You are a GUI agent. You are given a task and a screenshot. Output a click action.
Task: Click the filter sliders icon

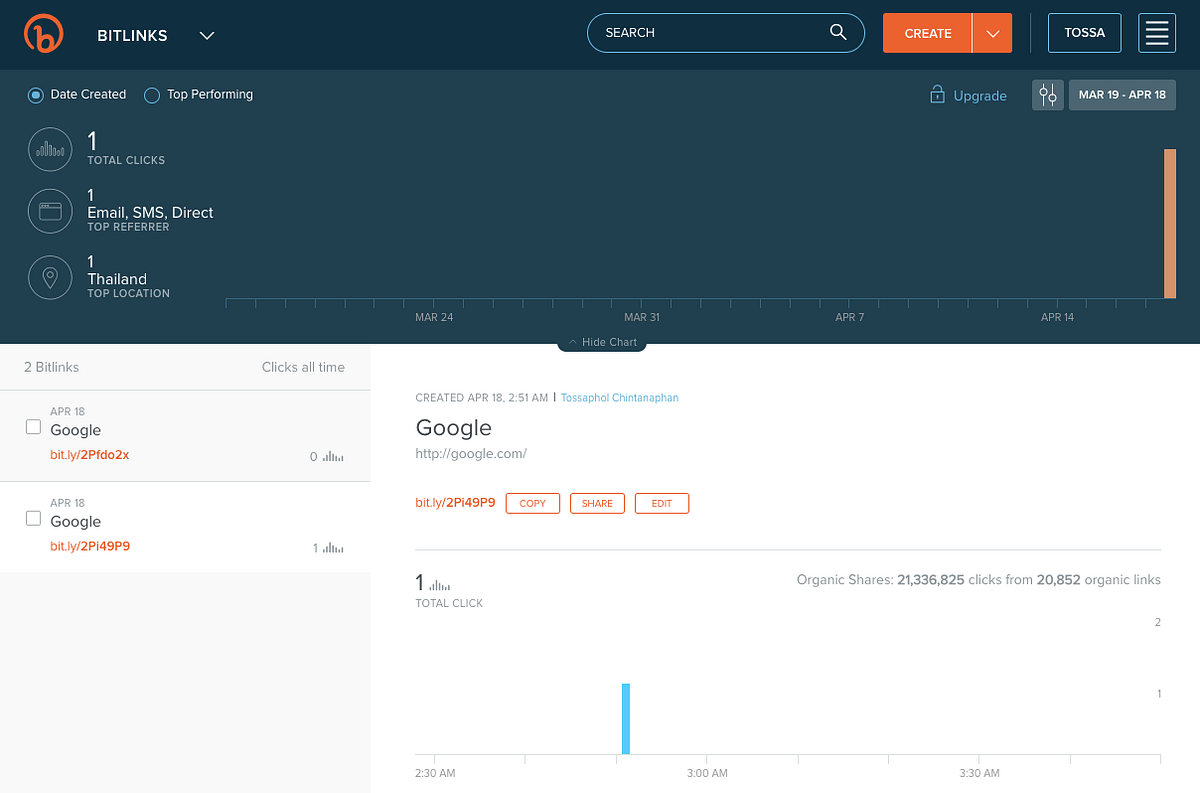(1048, 95)
